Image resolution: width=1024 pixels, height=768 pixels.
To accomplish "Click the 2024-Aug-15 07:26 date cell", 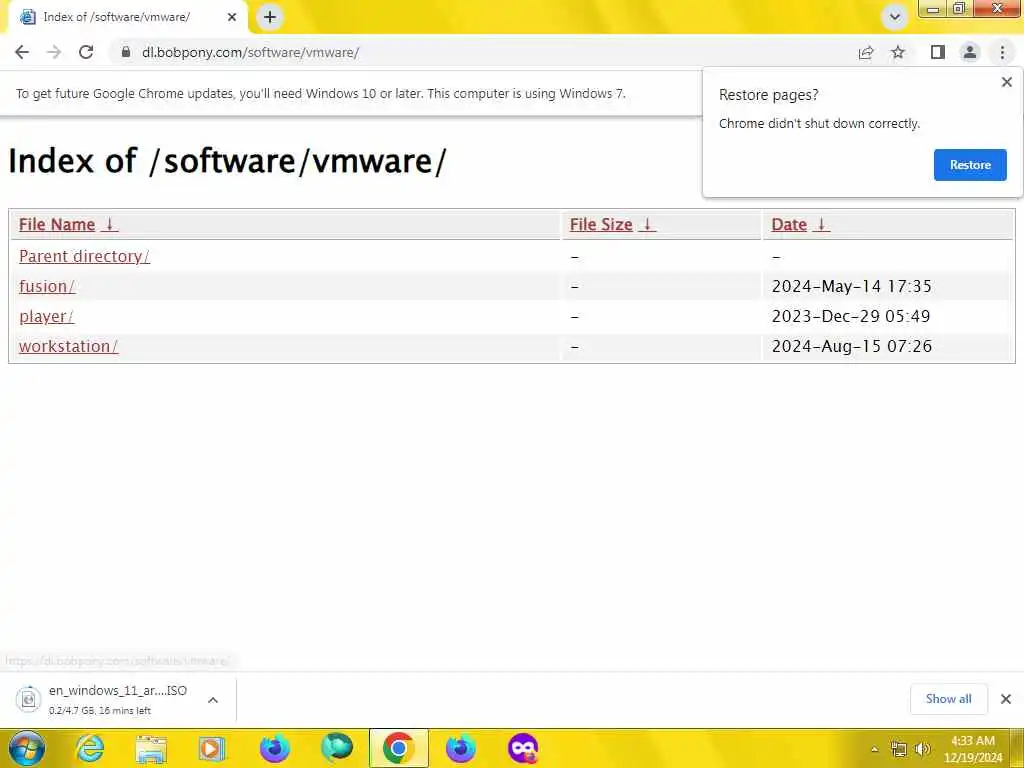I will point(852,346).
